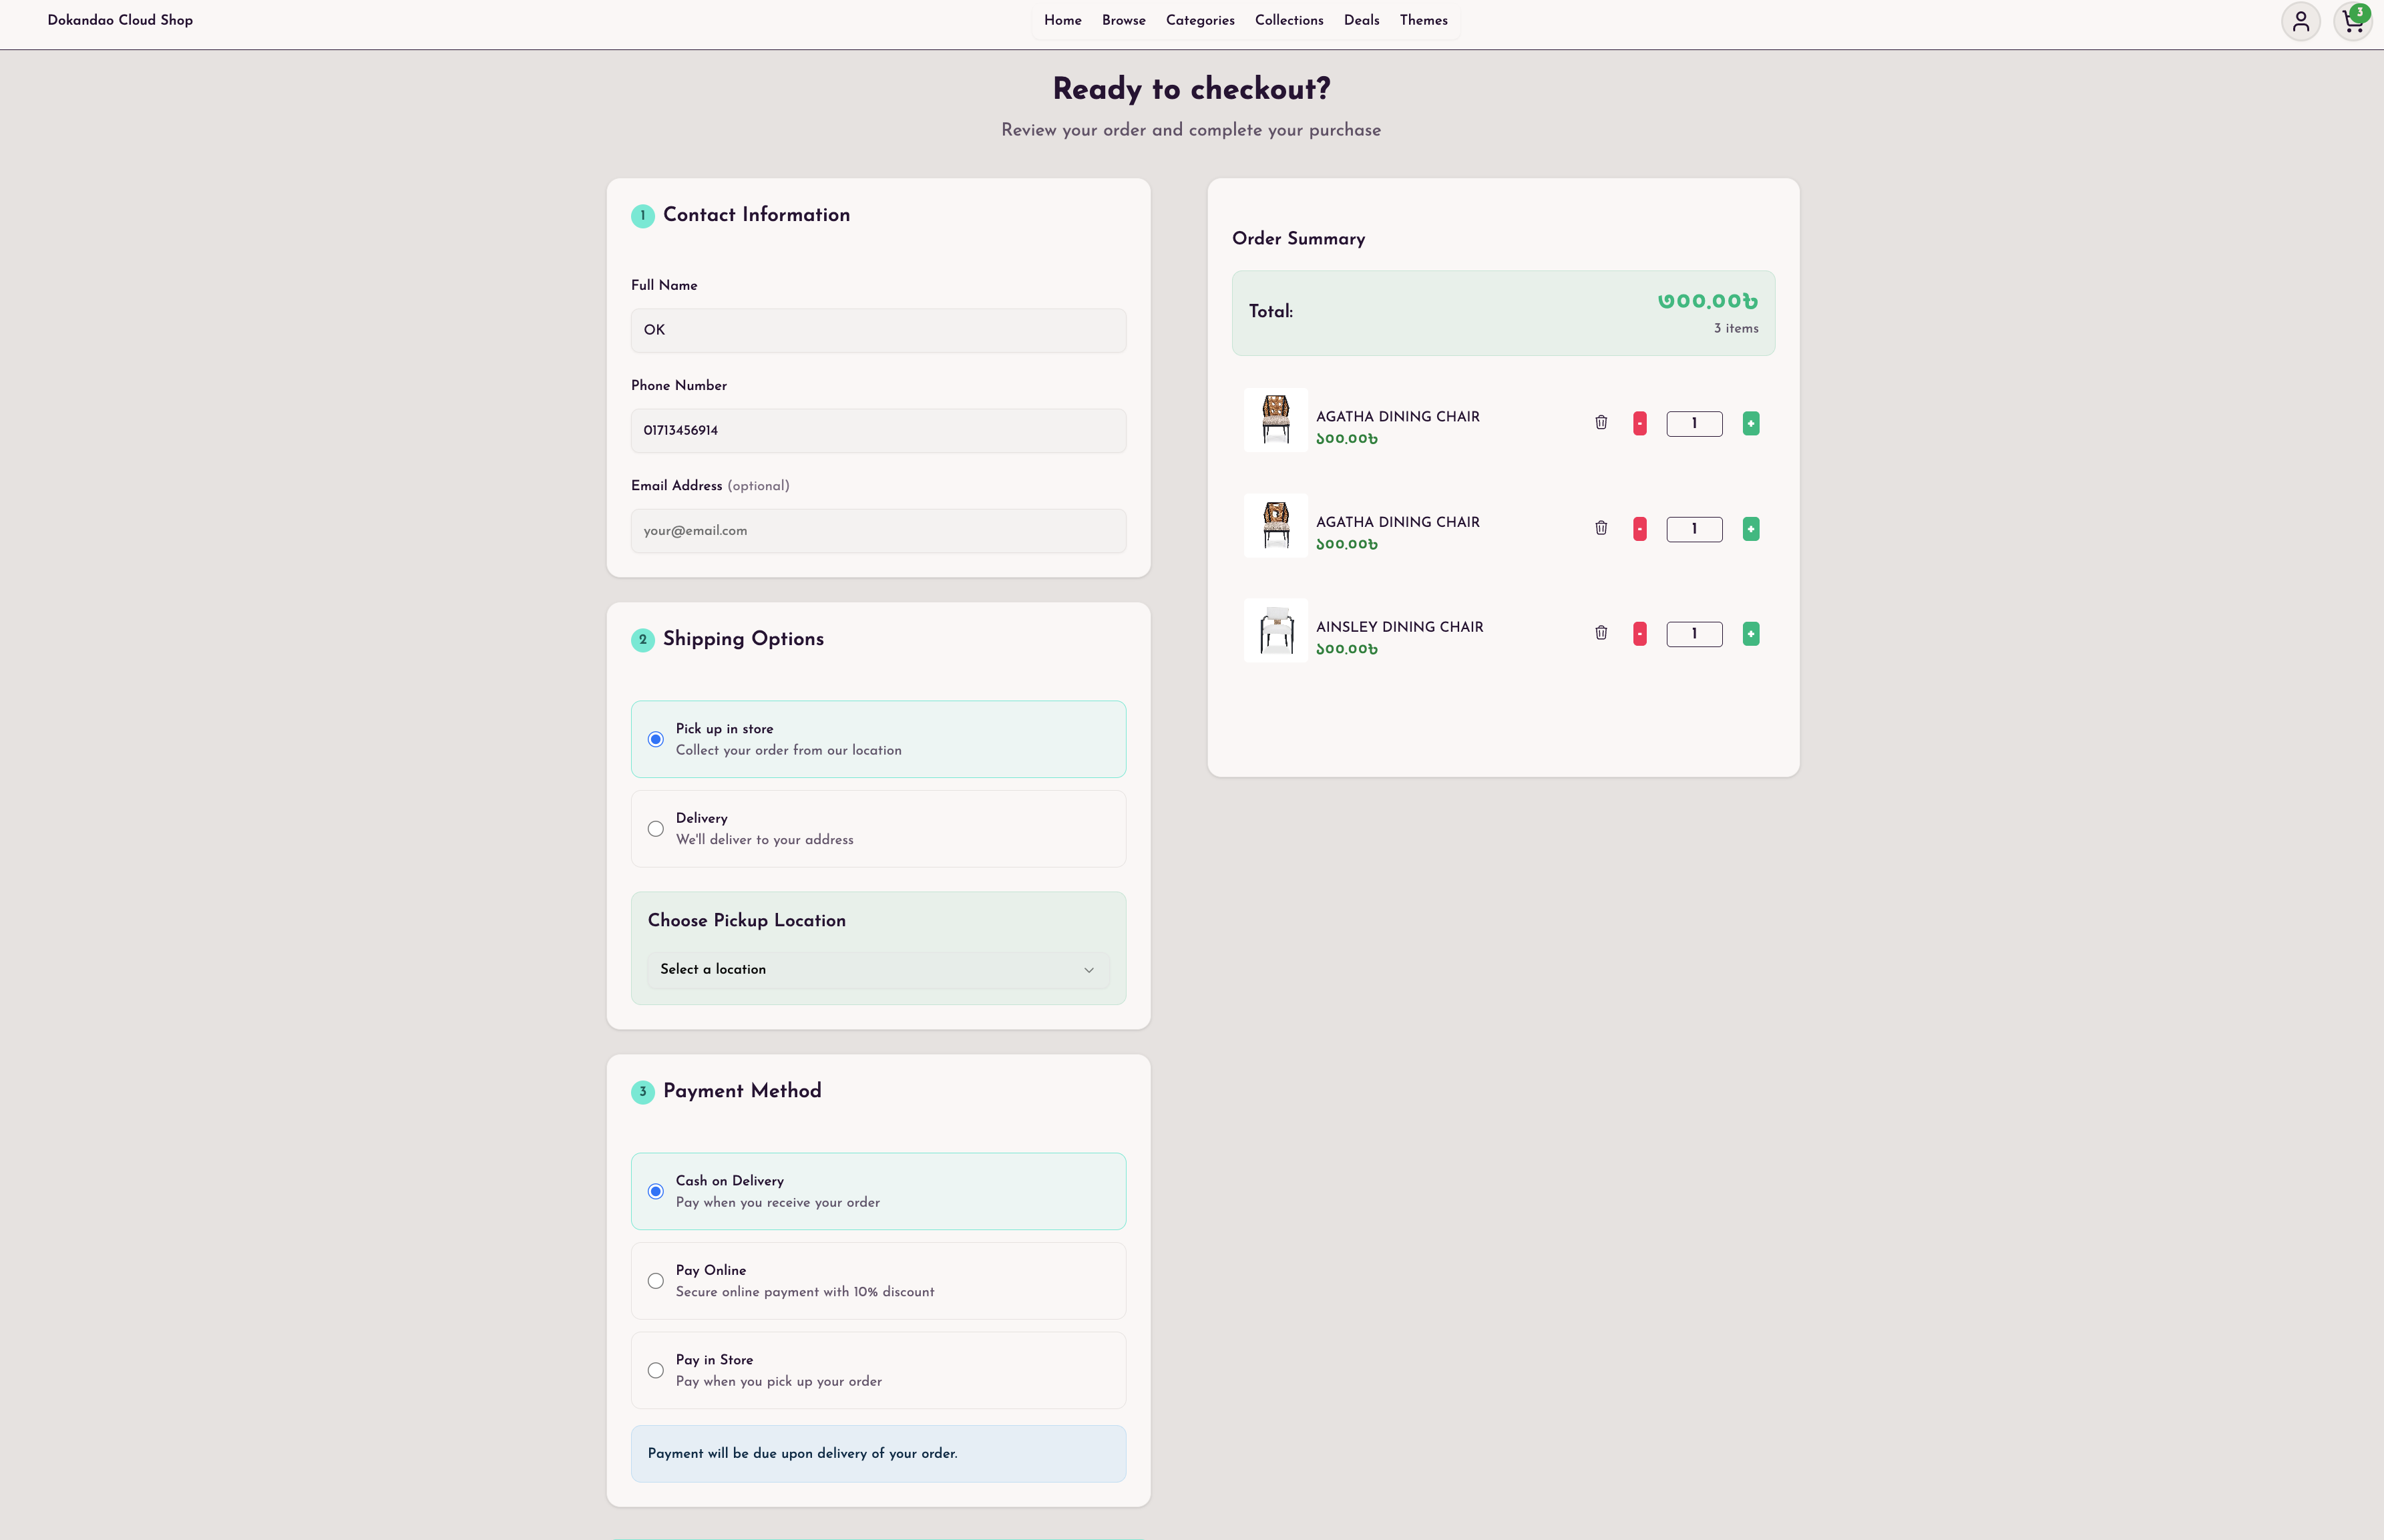Click the Dokandao Cloud Shop logo link
The width and height of the screenshot is (2384, 1540).
(120, 20)
